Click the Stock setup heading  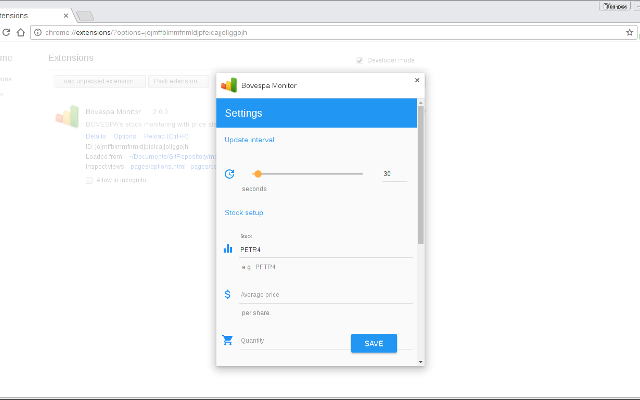point(244,213)
